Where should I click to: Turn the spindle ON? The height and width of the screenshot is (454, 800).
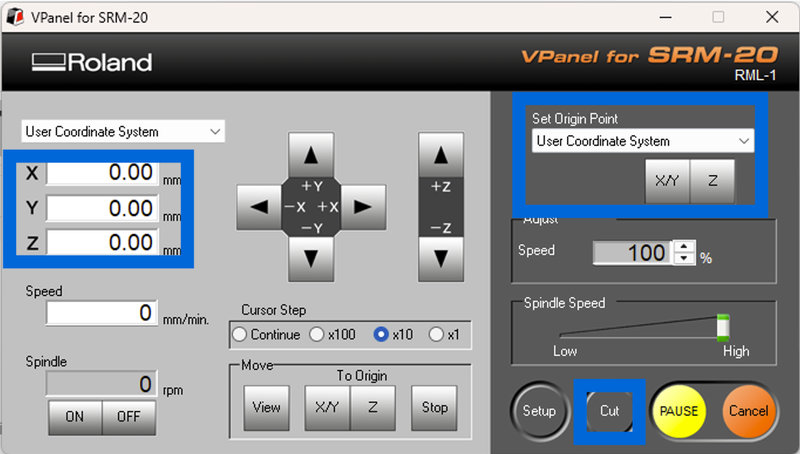pos(75,417)
